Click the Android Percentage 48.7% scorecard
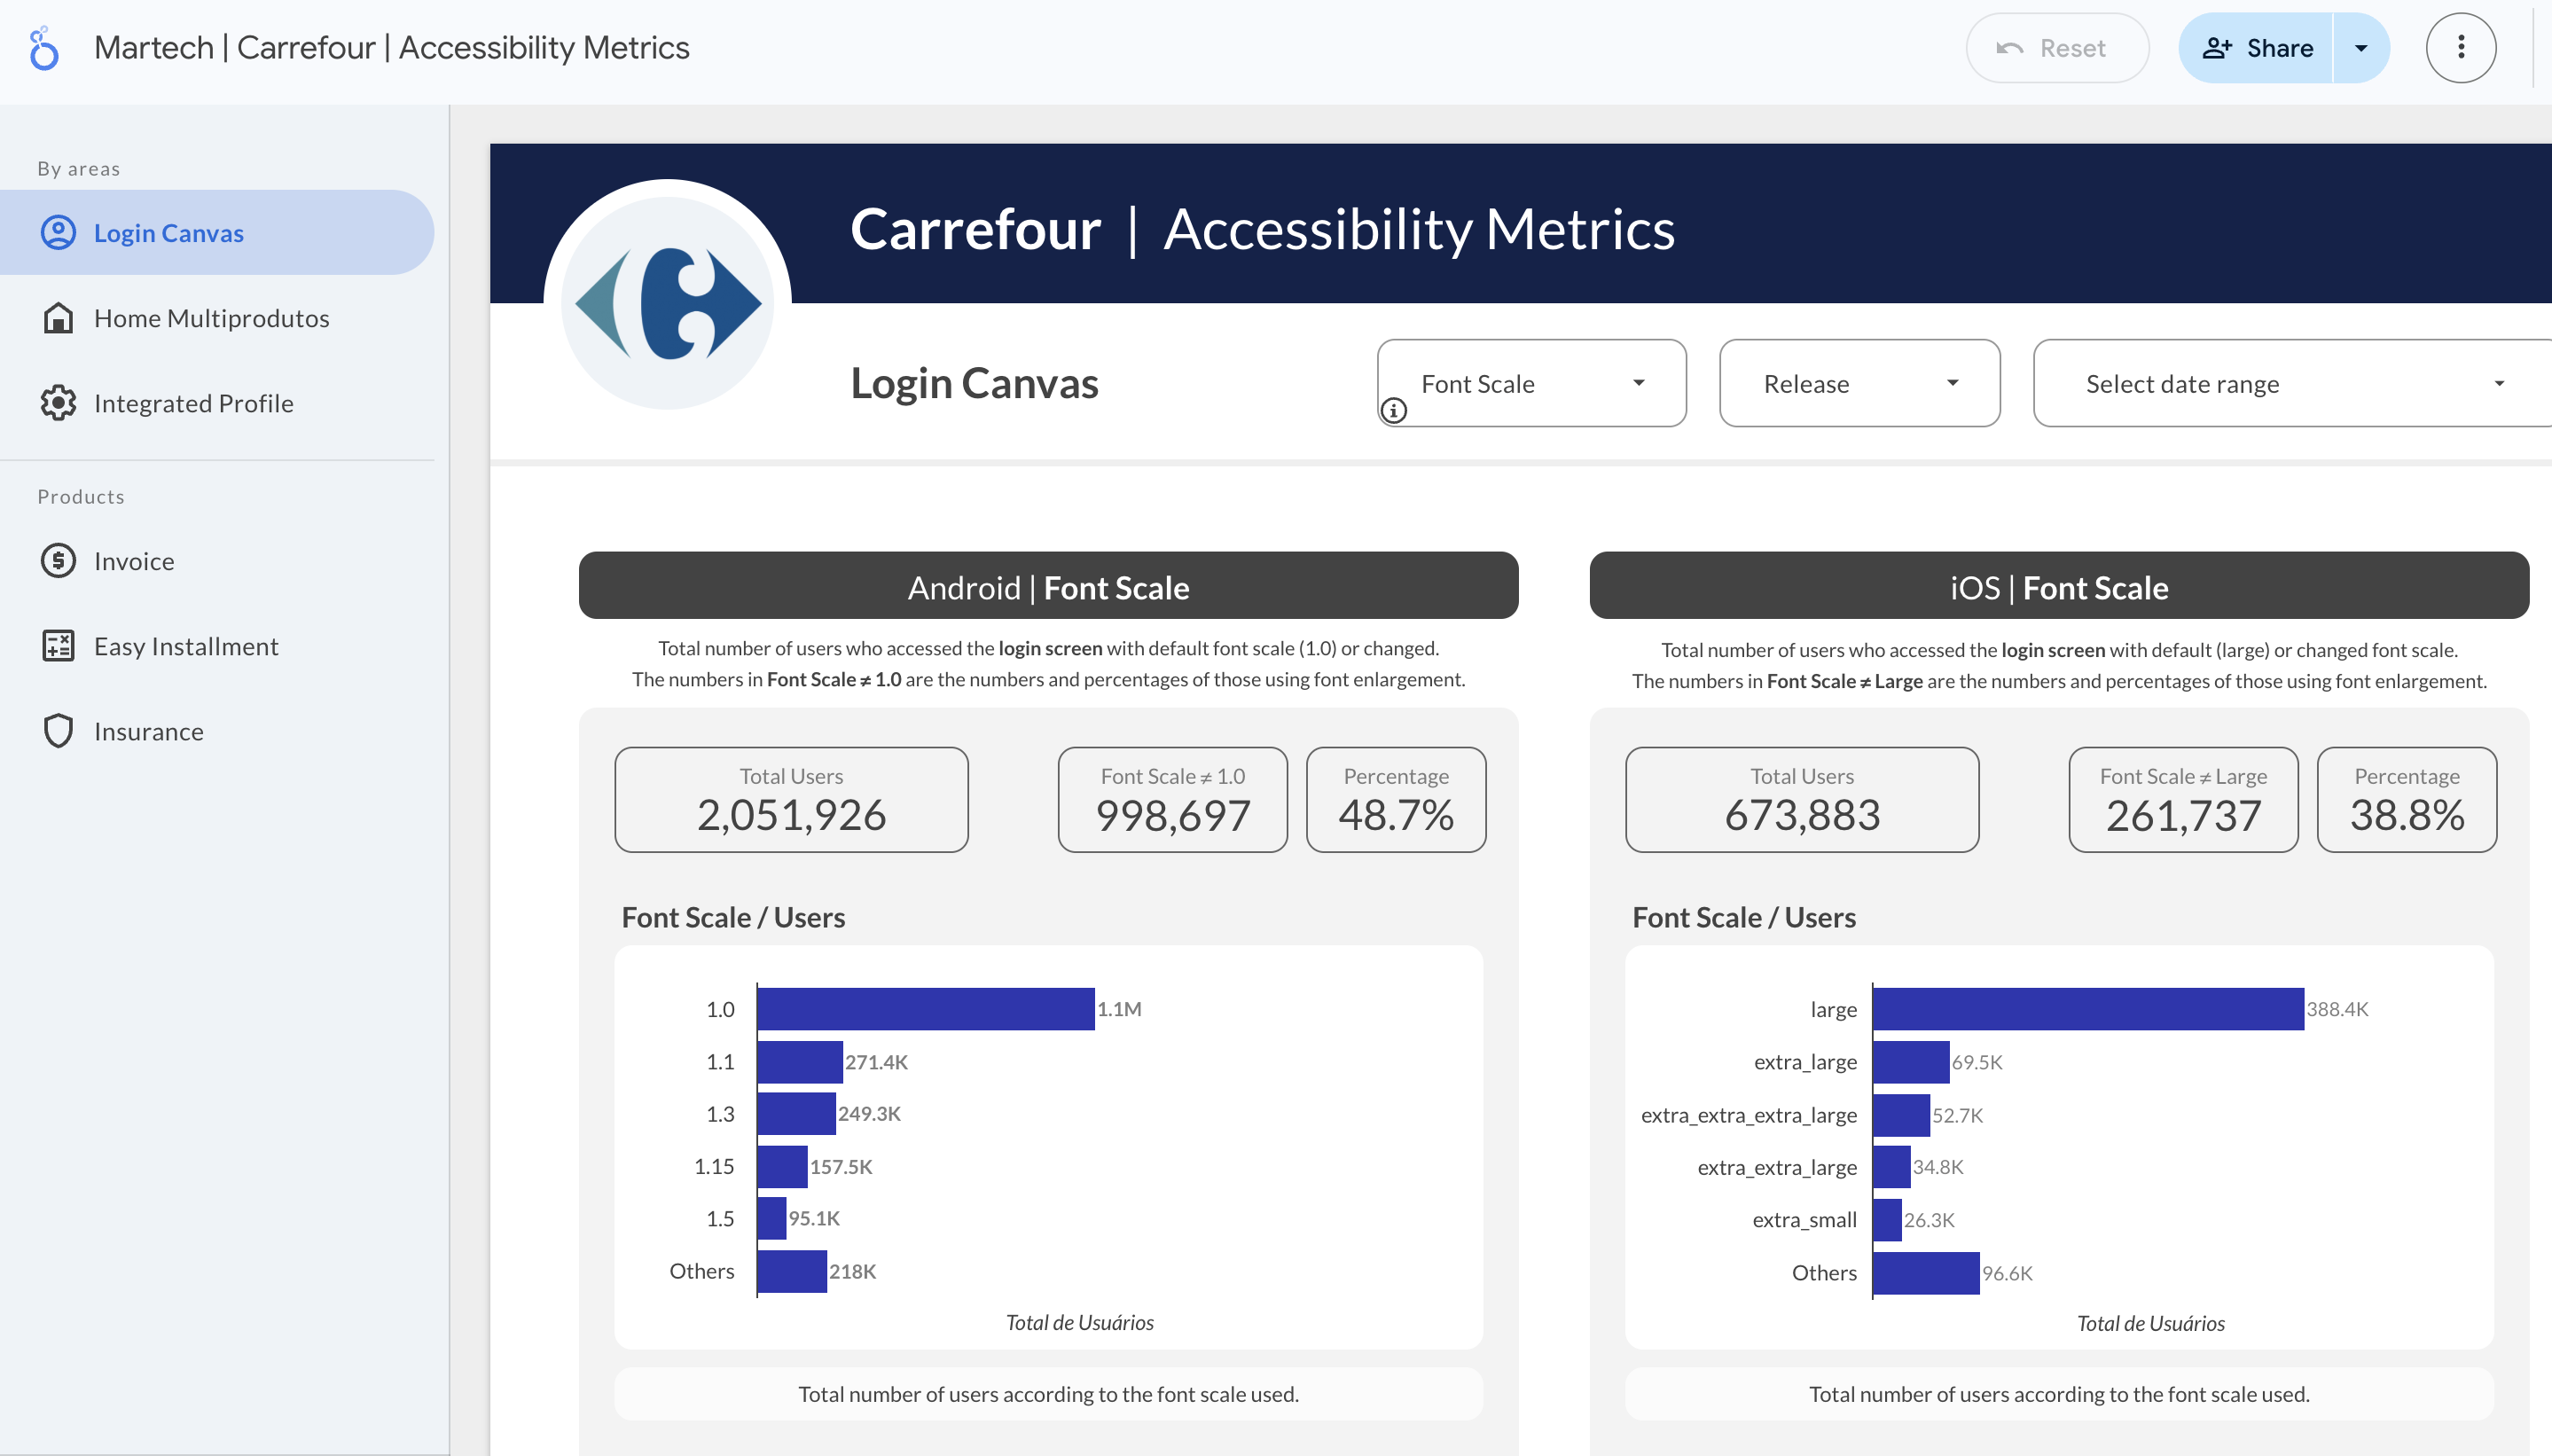2552x1456 pixels. (x=1395, y=799)
